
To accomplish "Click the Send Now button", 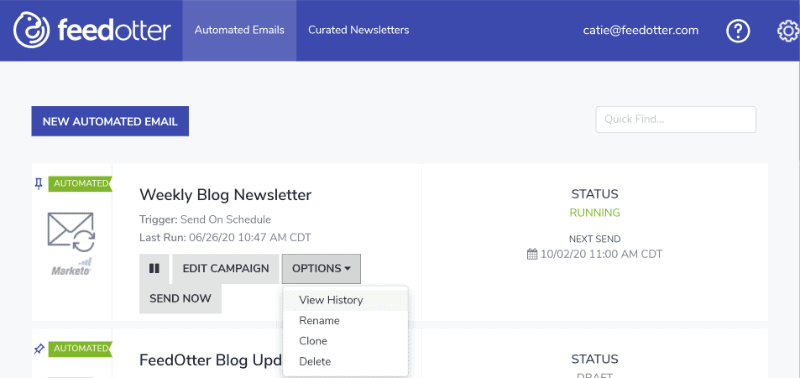I will [180, 298].
